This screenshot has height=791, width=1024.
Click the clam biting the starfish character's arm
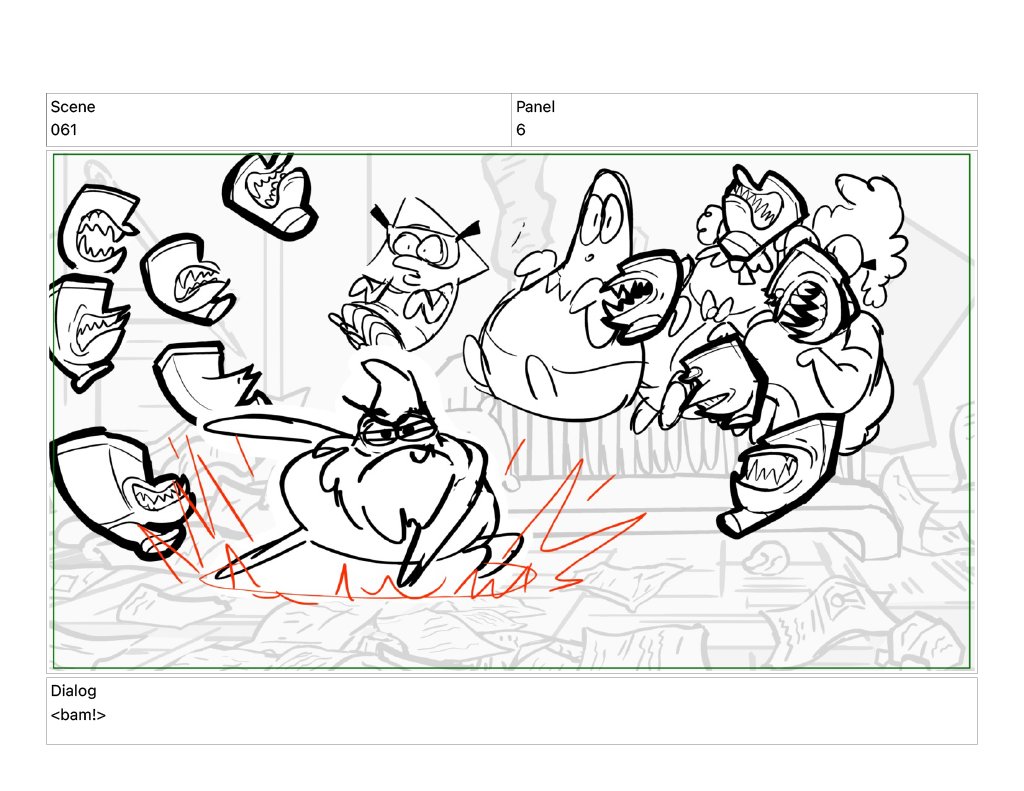pos(640,290)
